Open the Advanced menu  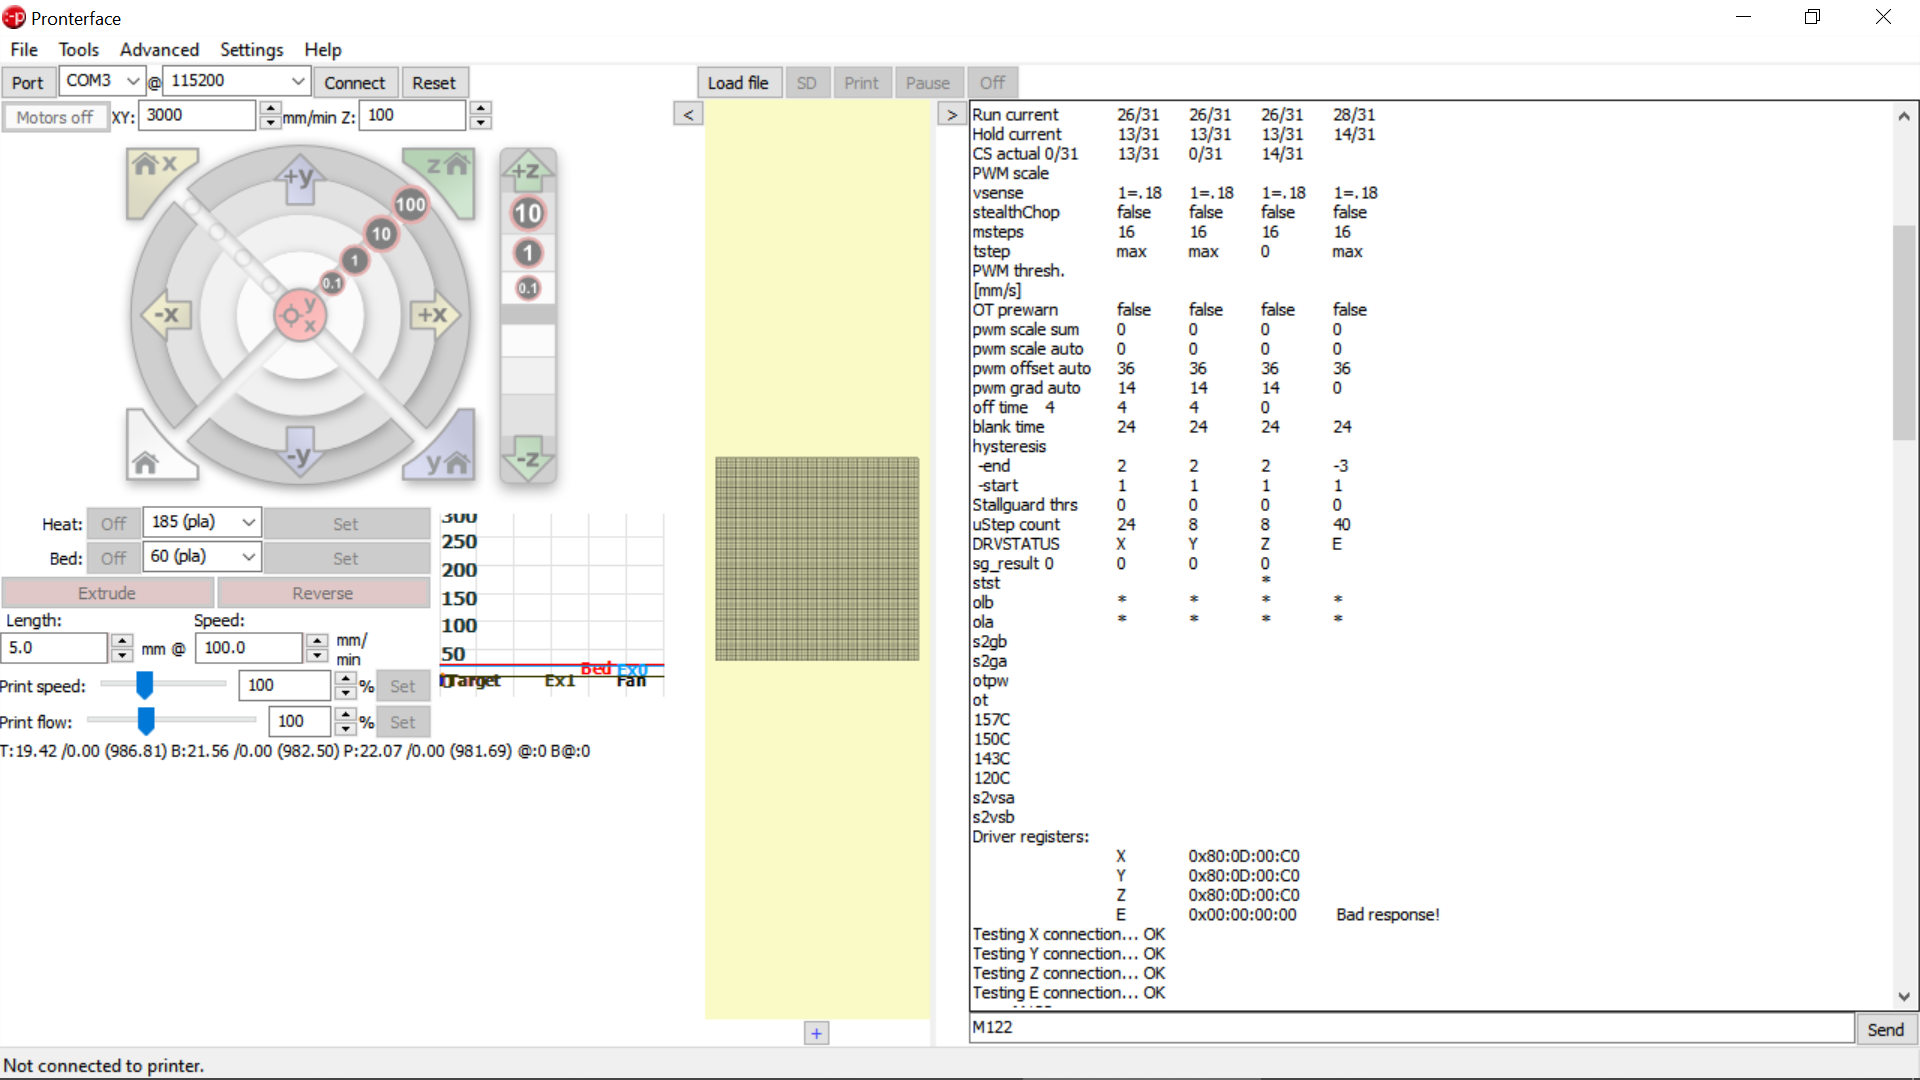[159, 49]
